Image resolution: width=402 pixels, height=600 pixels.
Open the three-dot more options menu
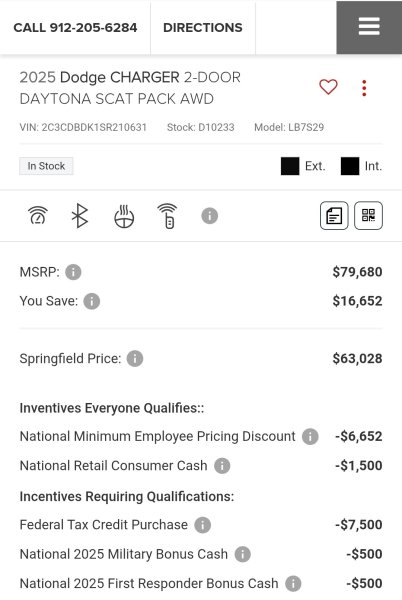pos(364,88)
